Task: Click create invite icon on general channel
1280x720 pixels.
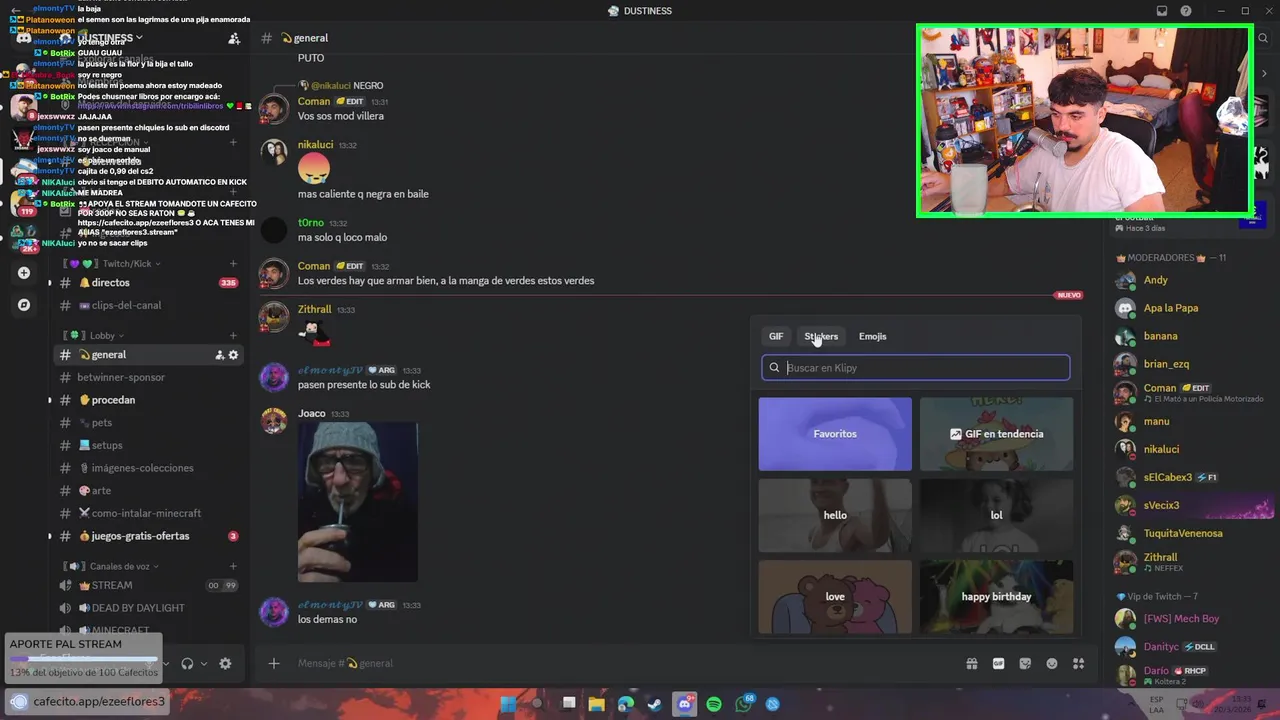Action: pyautogui.click(x=219, y=355)
